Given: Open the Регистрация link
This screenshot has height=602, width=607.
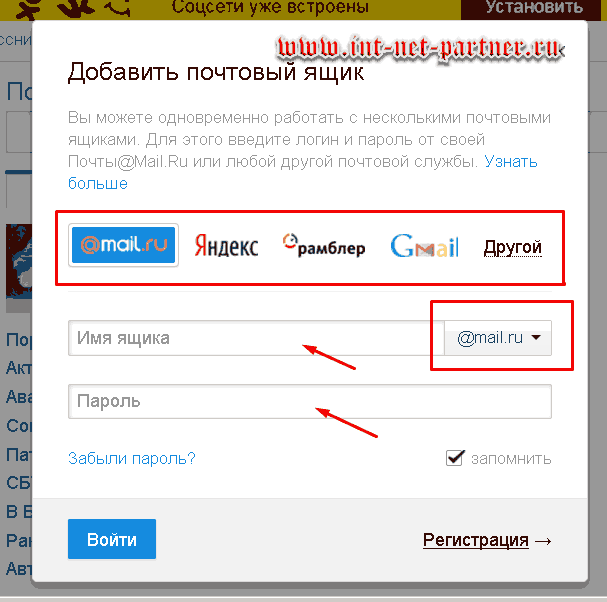Looking at the screenshot, I should (x=475, y=540).
